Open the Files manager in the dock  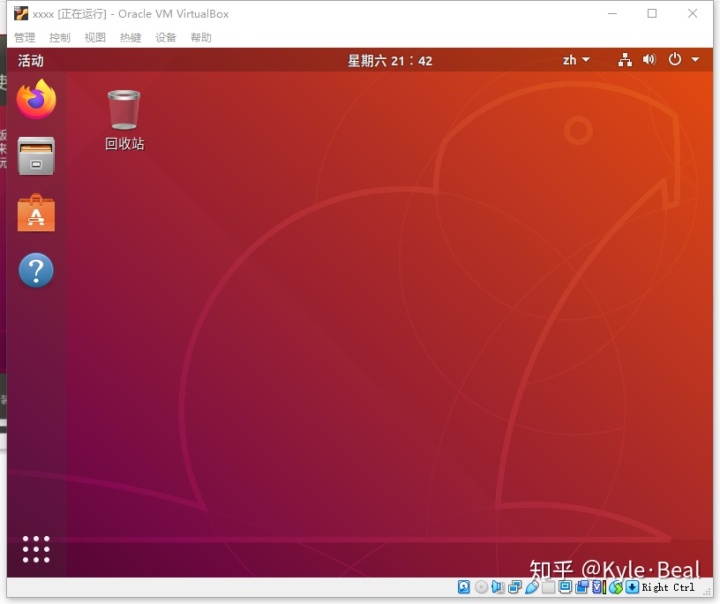click(36, 156)
